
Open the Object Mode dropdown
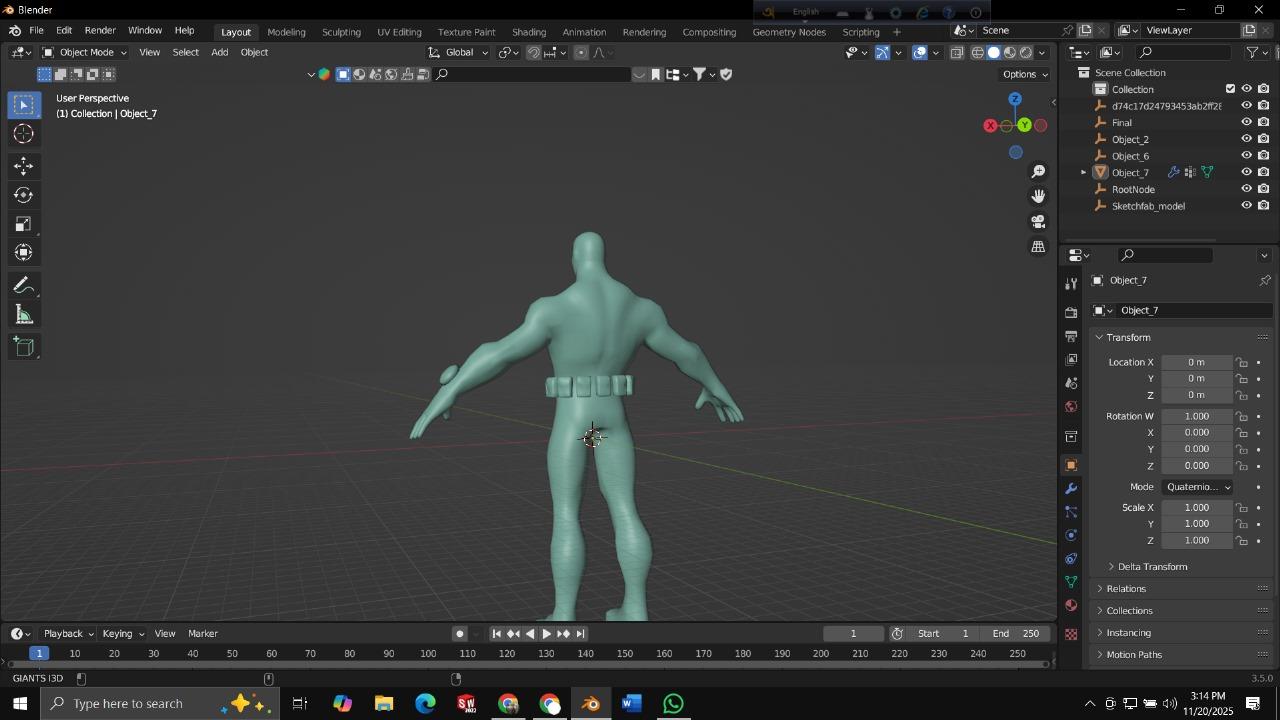pos(85,52)
